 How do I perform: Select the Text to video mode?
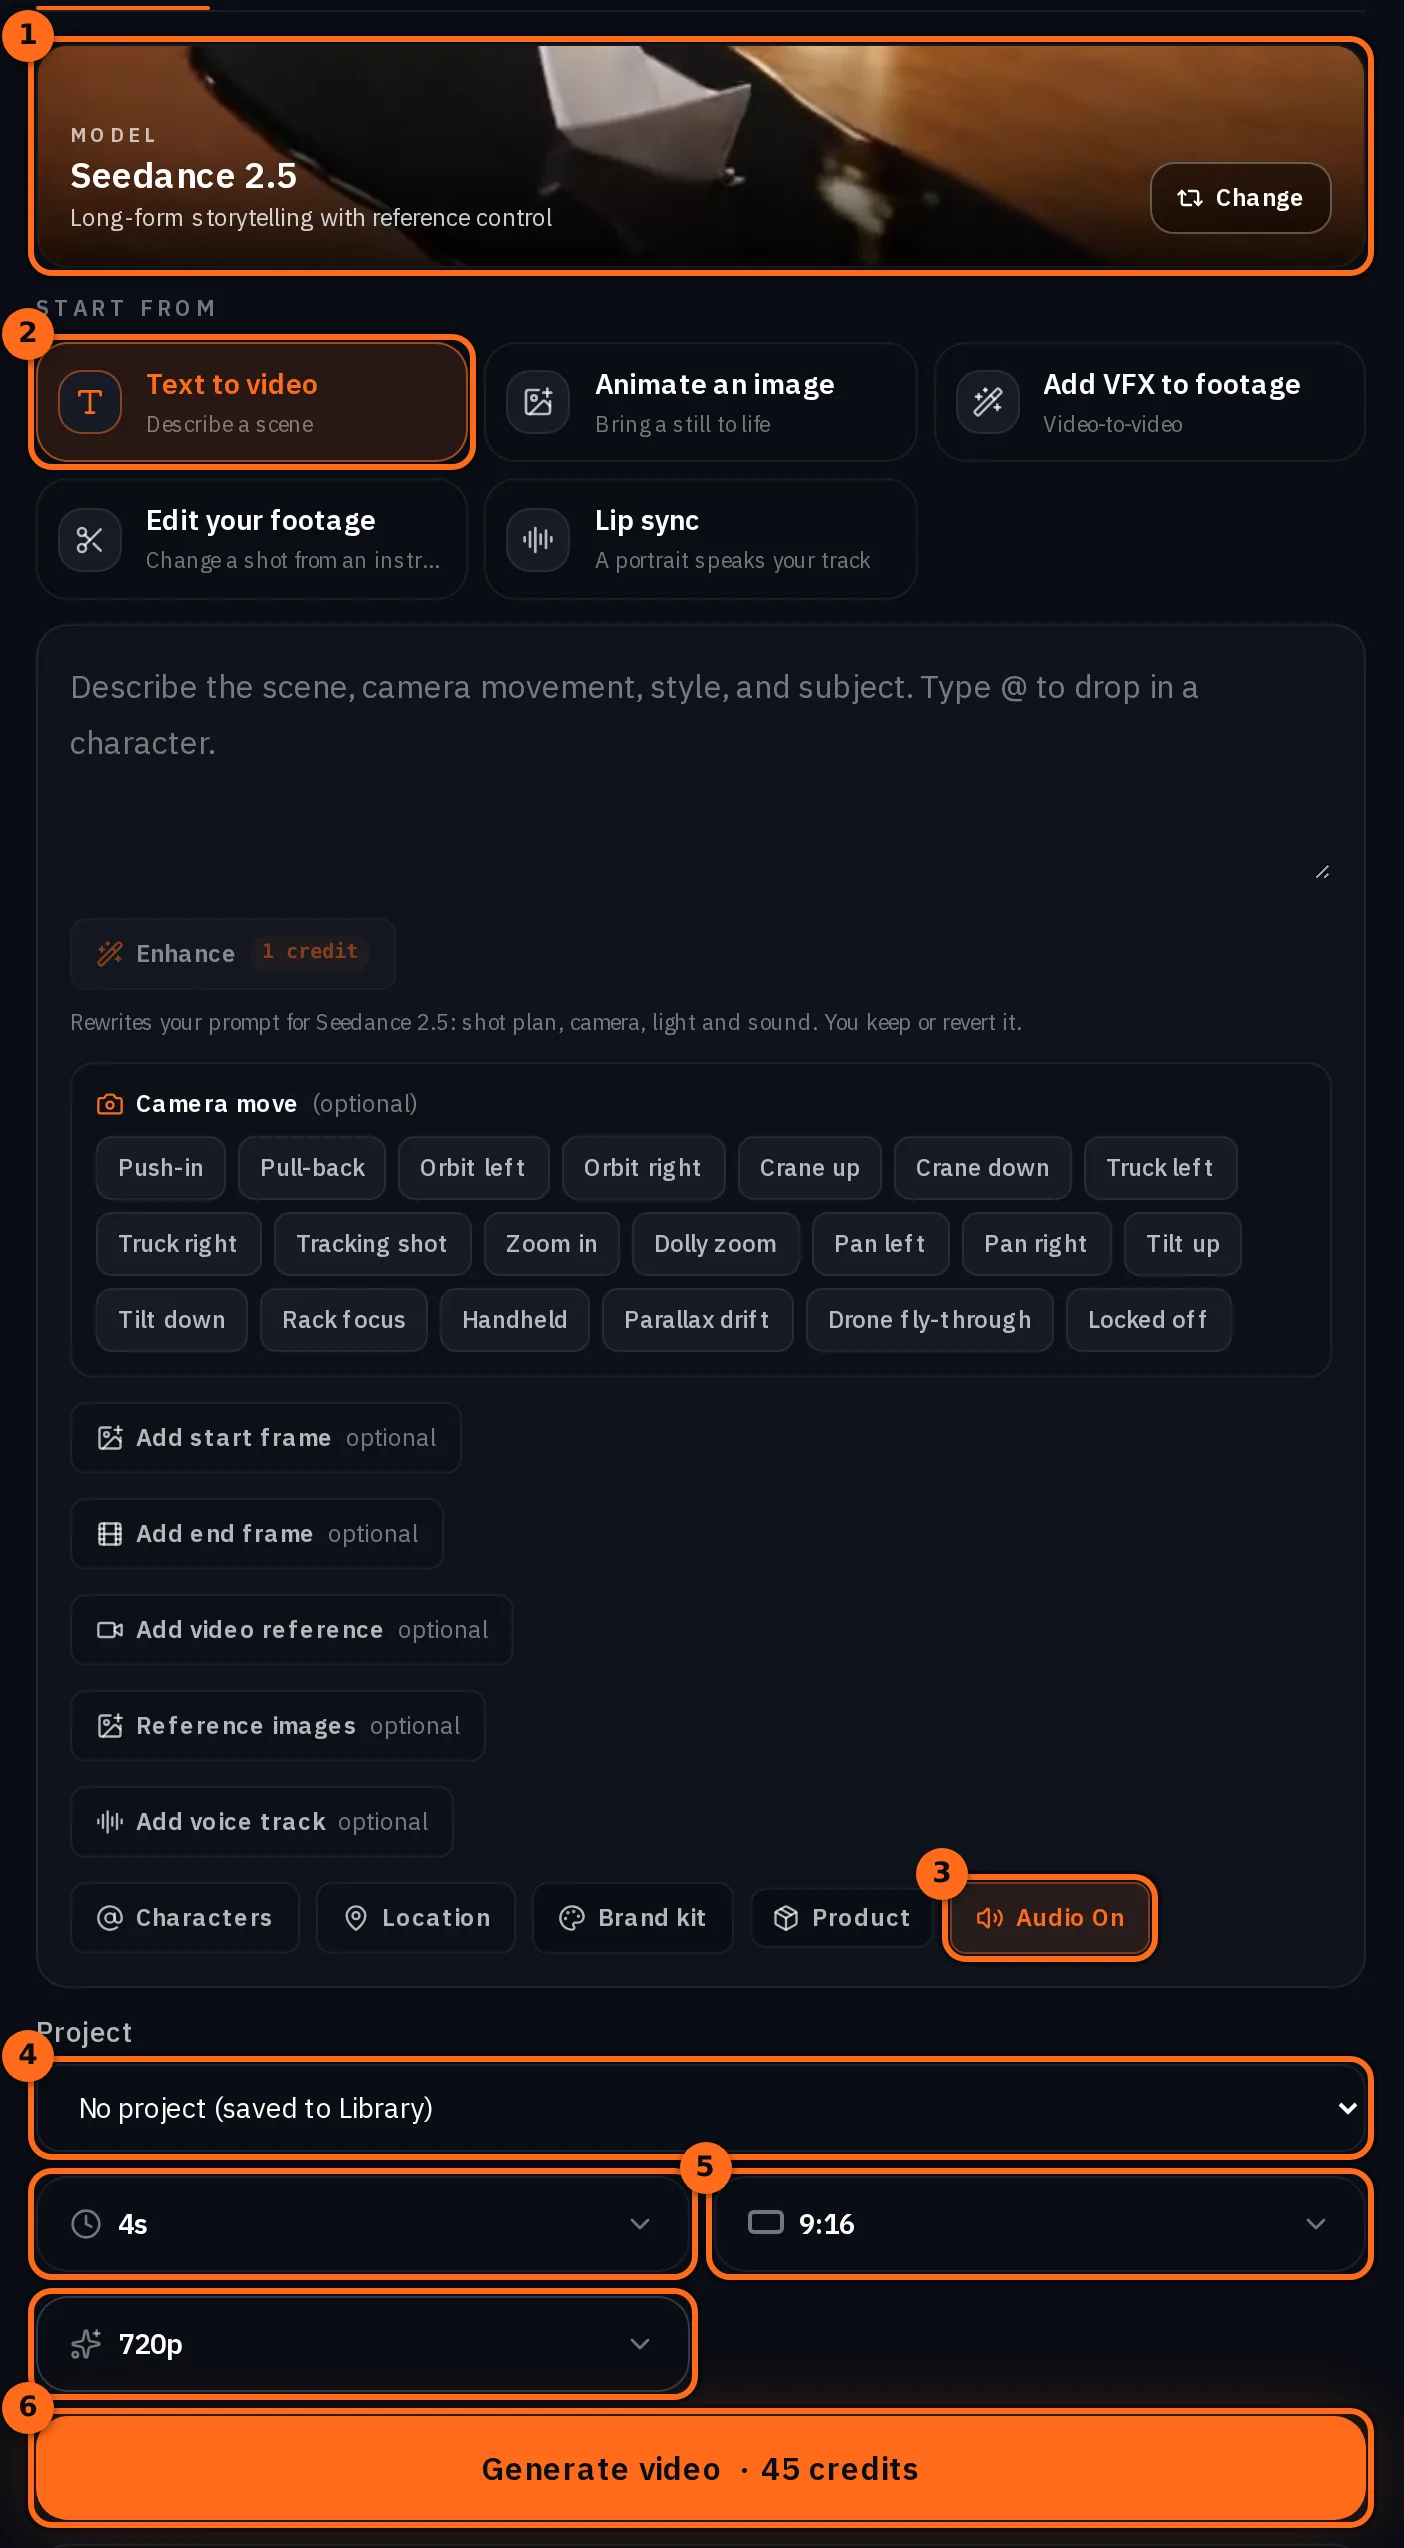[252, 402]
